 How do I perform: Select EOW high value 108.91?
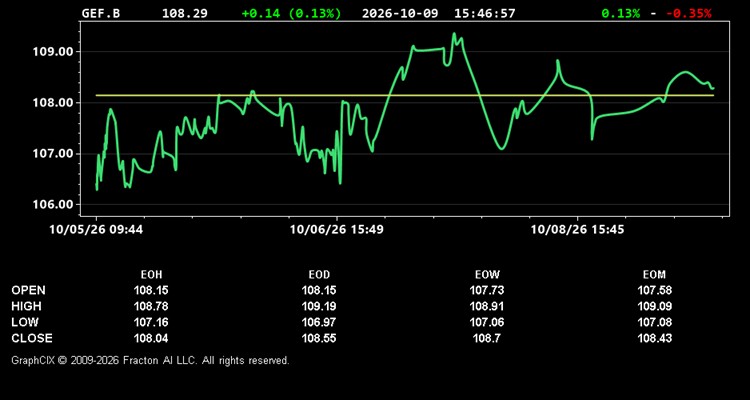487,306
